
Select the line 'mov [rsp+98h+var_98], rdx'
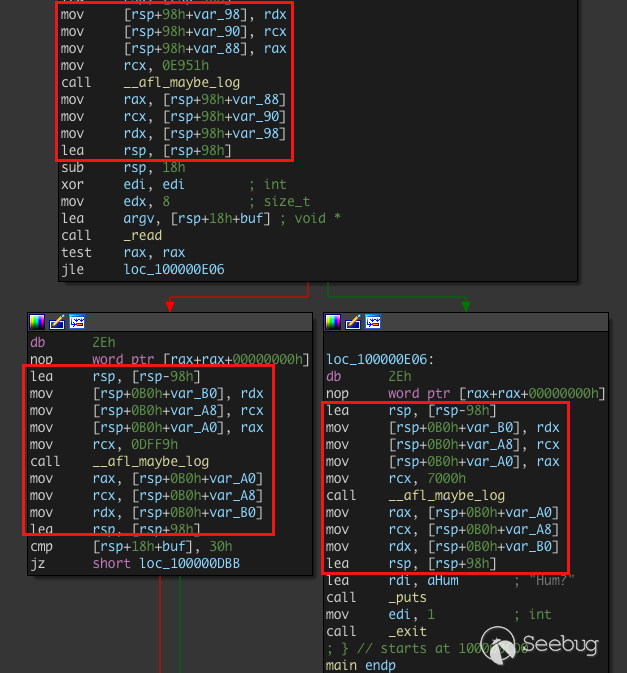coord(173,15)
